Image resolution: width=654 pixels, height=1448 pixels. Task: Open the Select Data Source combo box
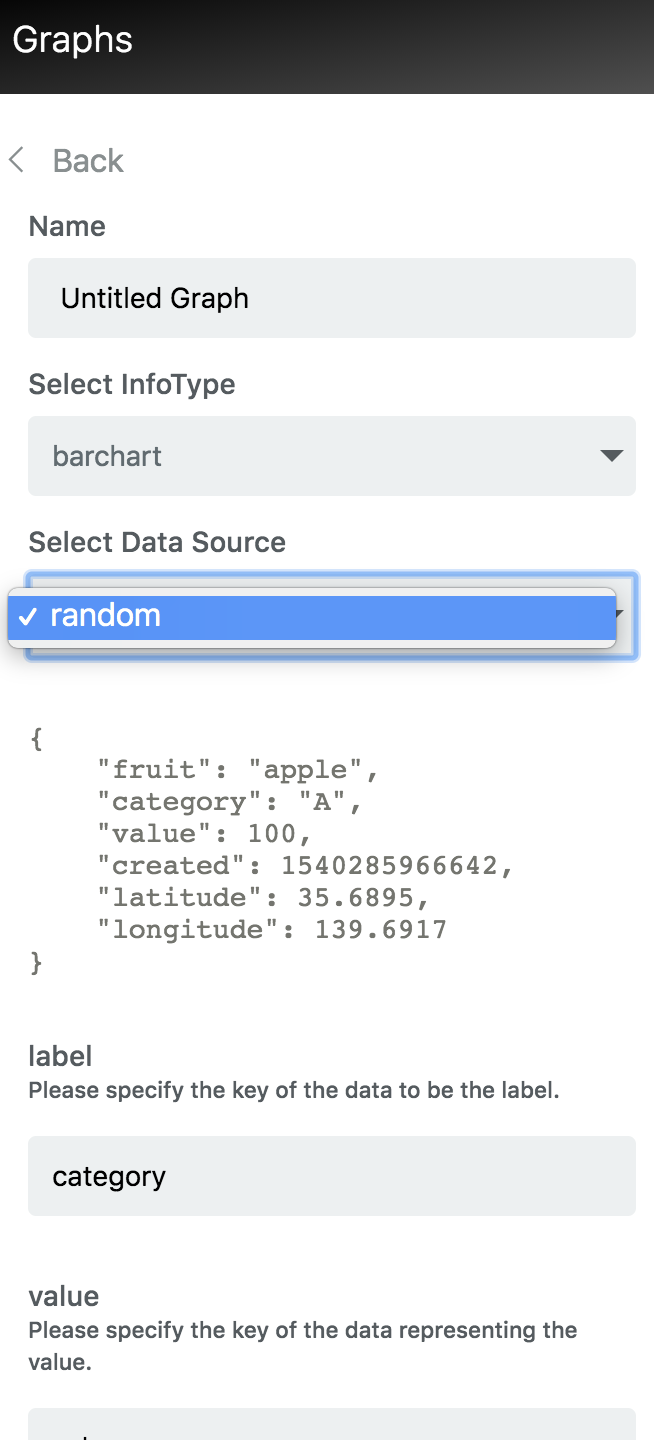click(x=332, y=617)
